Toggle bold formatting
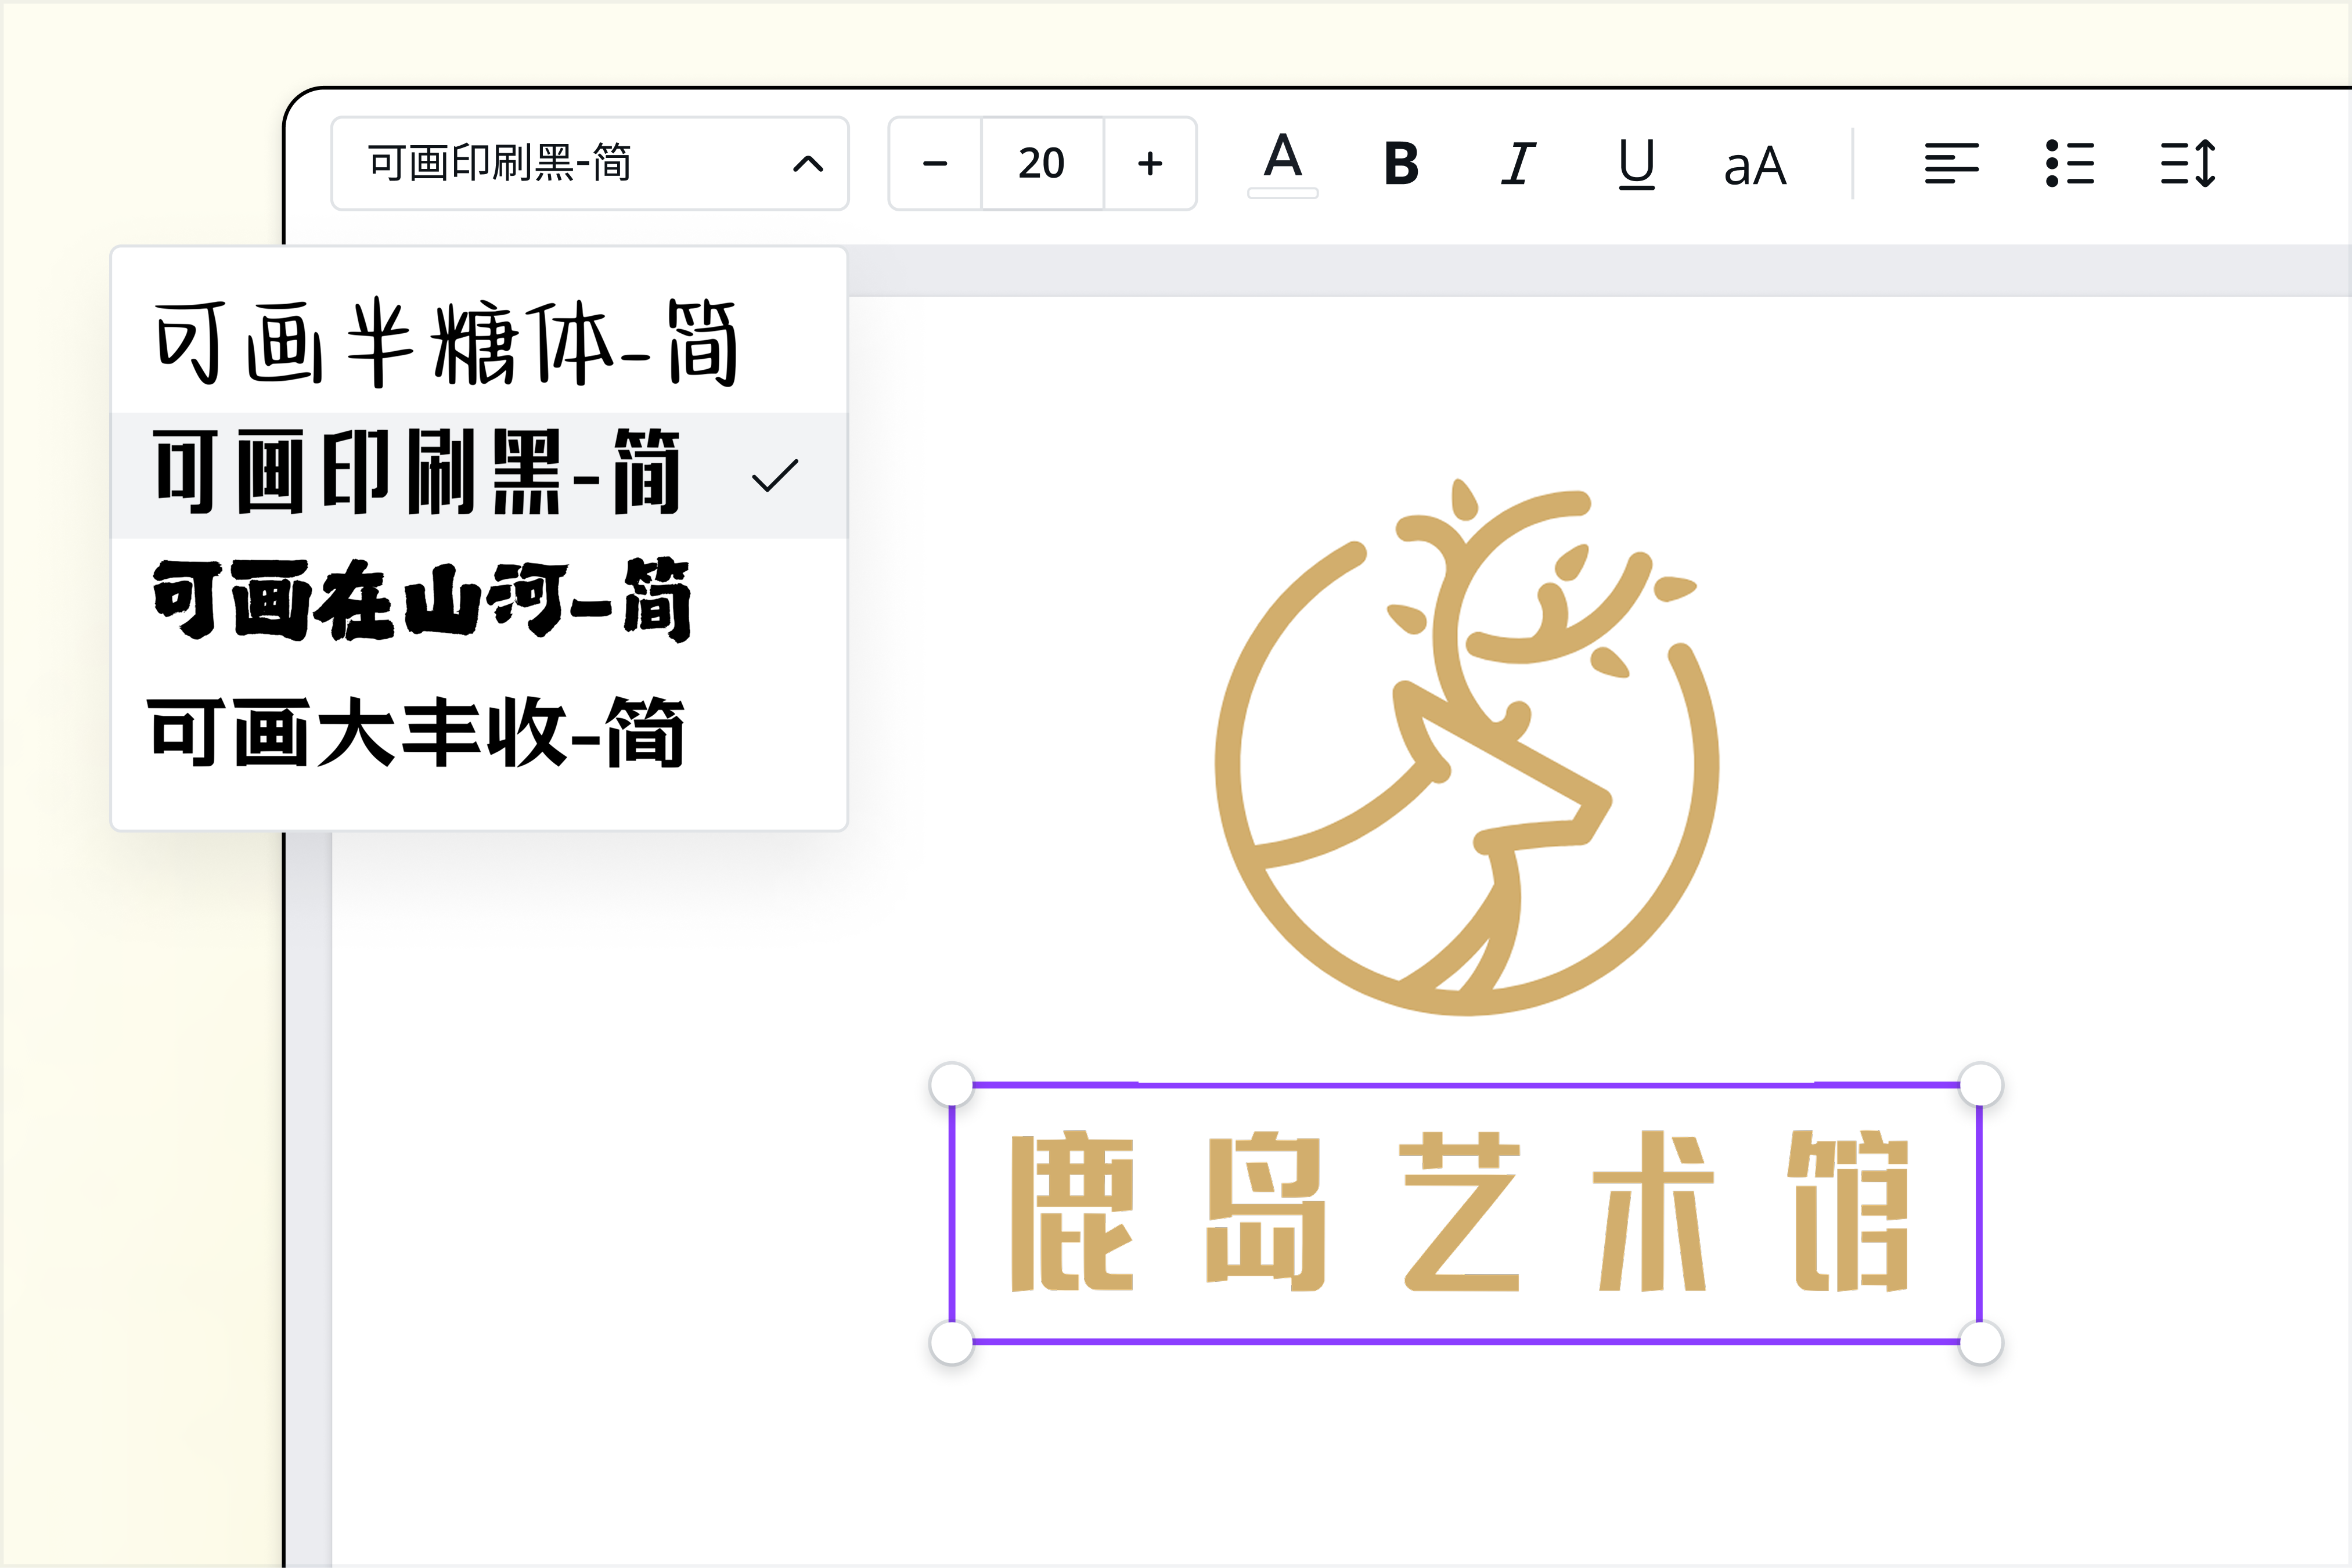Viewport: 2352px width, 1568px height. tap(1401, 164)
